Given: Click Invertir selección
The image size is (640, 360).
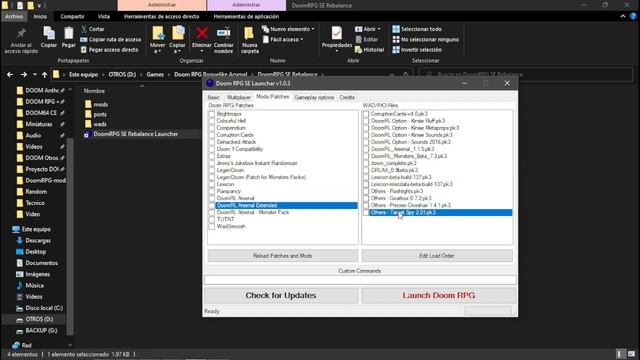Looking at the screenshot, I should coord(417,50).
